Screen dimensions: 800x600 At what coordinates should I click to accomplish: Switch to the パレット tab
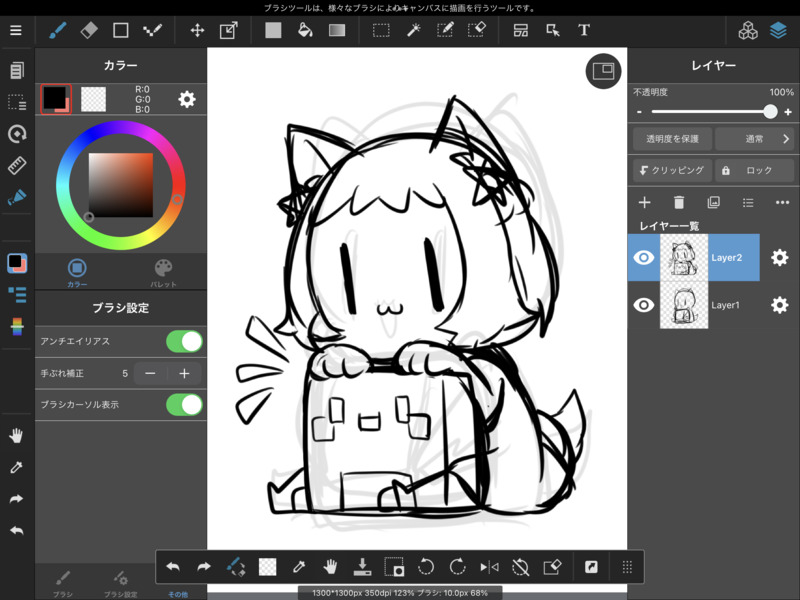coord(163,273)
